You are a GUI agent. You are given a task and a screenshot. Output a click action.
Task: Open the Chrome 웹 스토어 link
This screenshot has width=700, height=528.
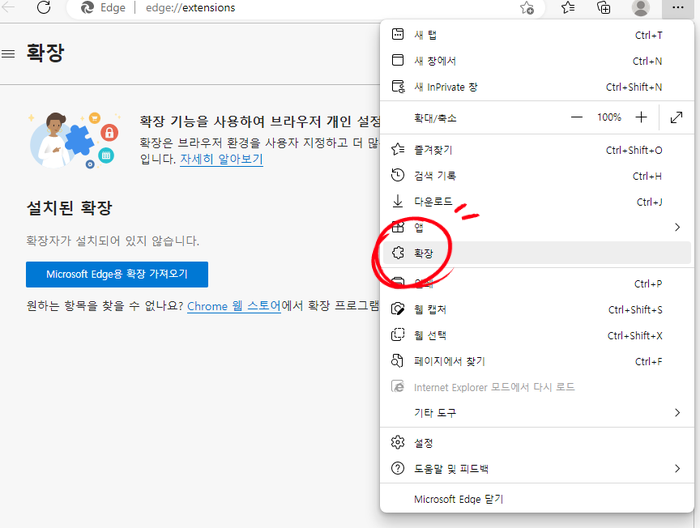(x=234, y=306)
